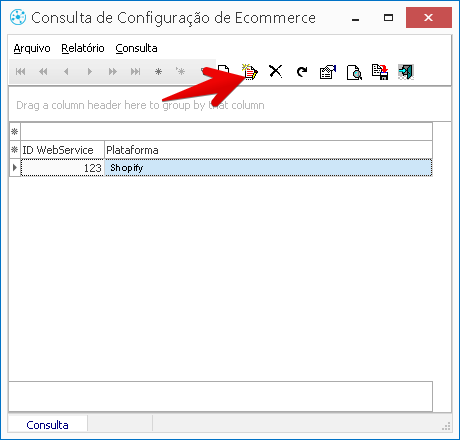The image size is (460, 440).
Task: Click the exit door icon
Action: [406, 72]
